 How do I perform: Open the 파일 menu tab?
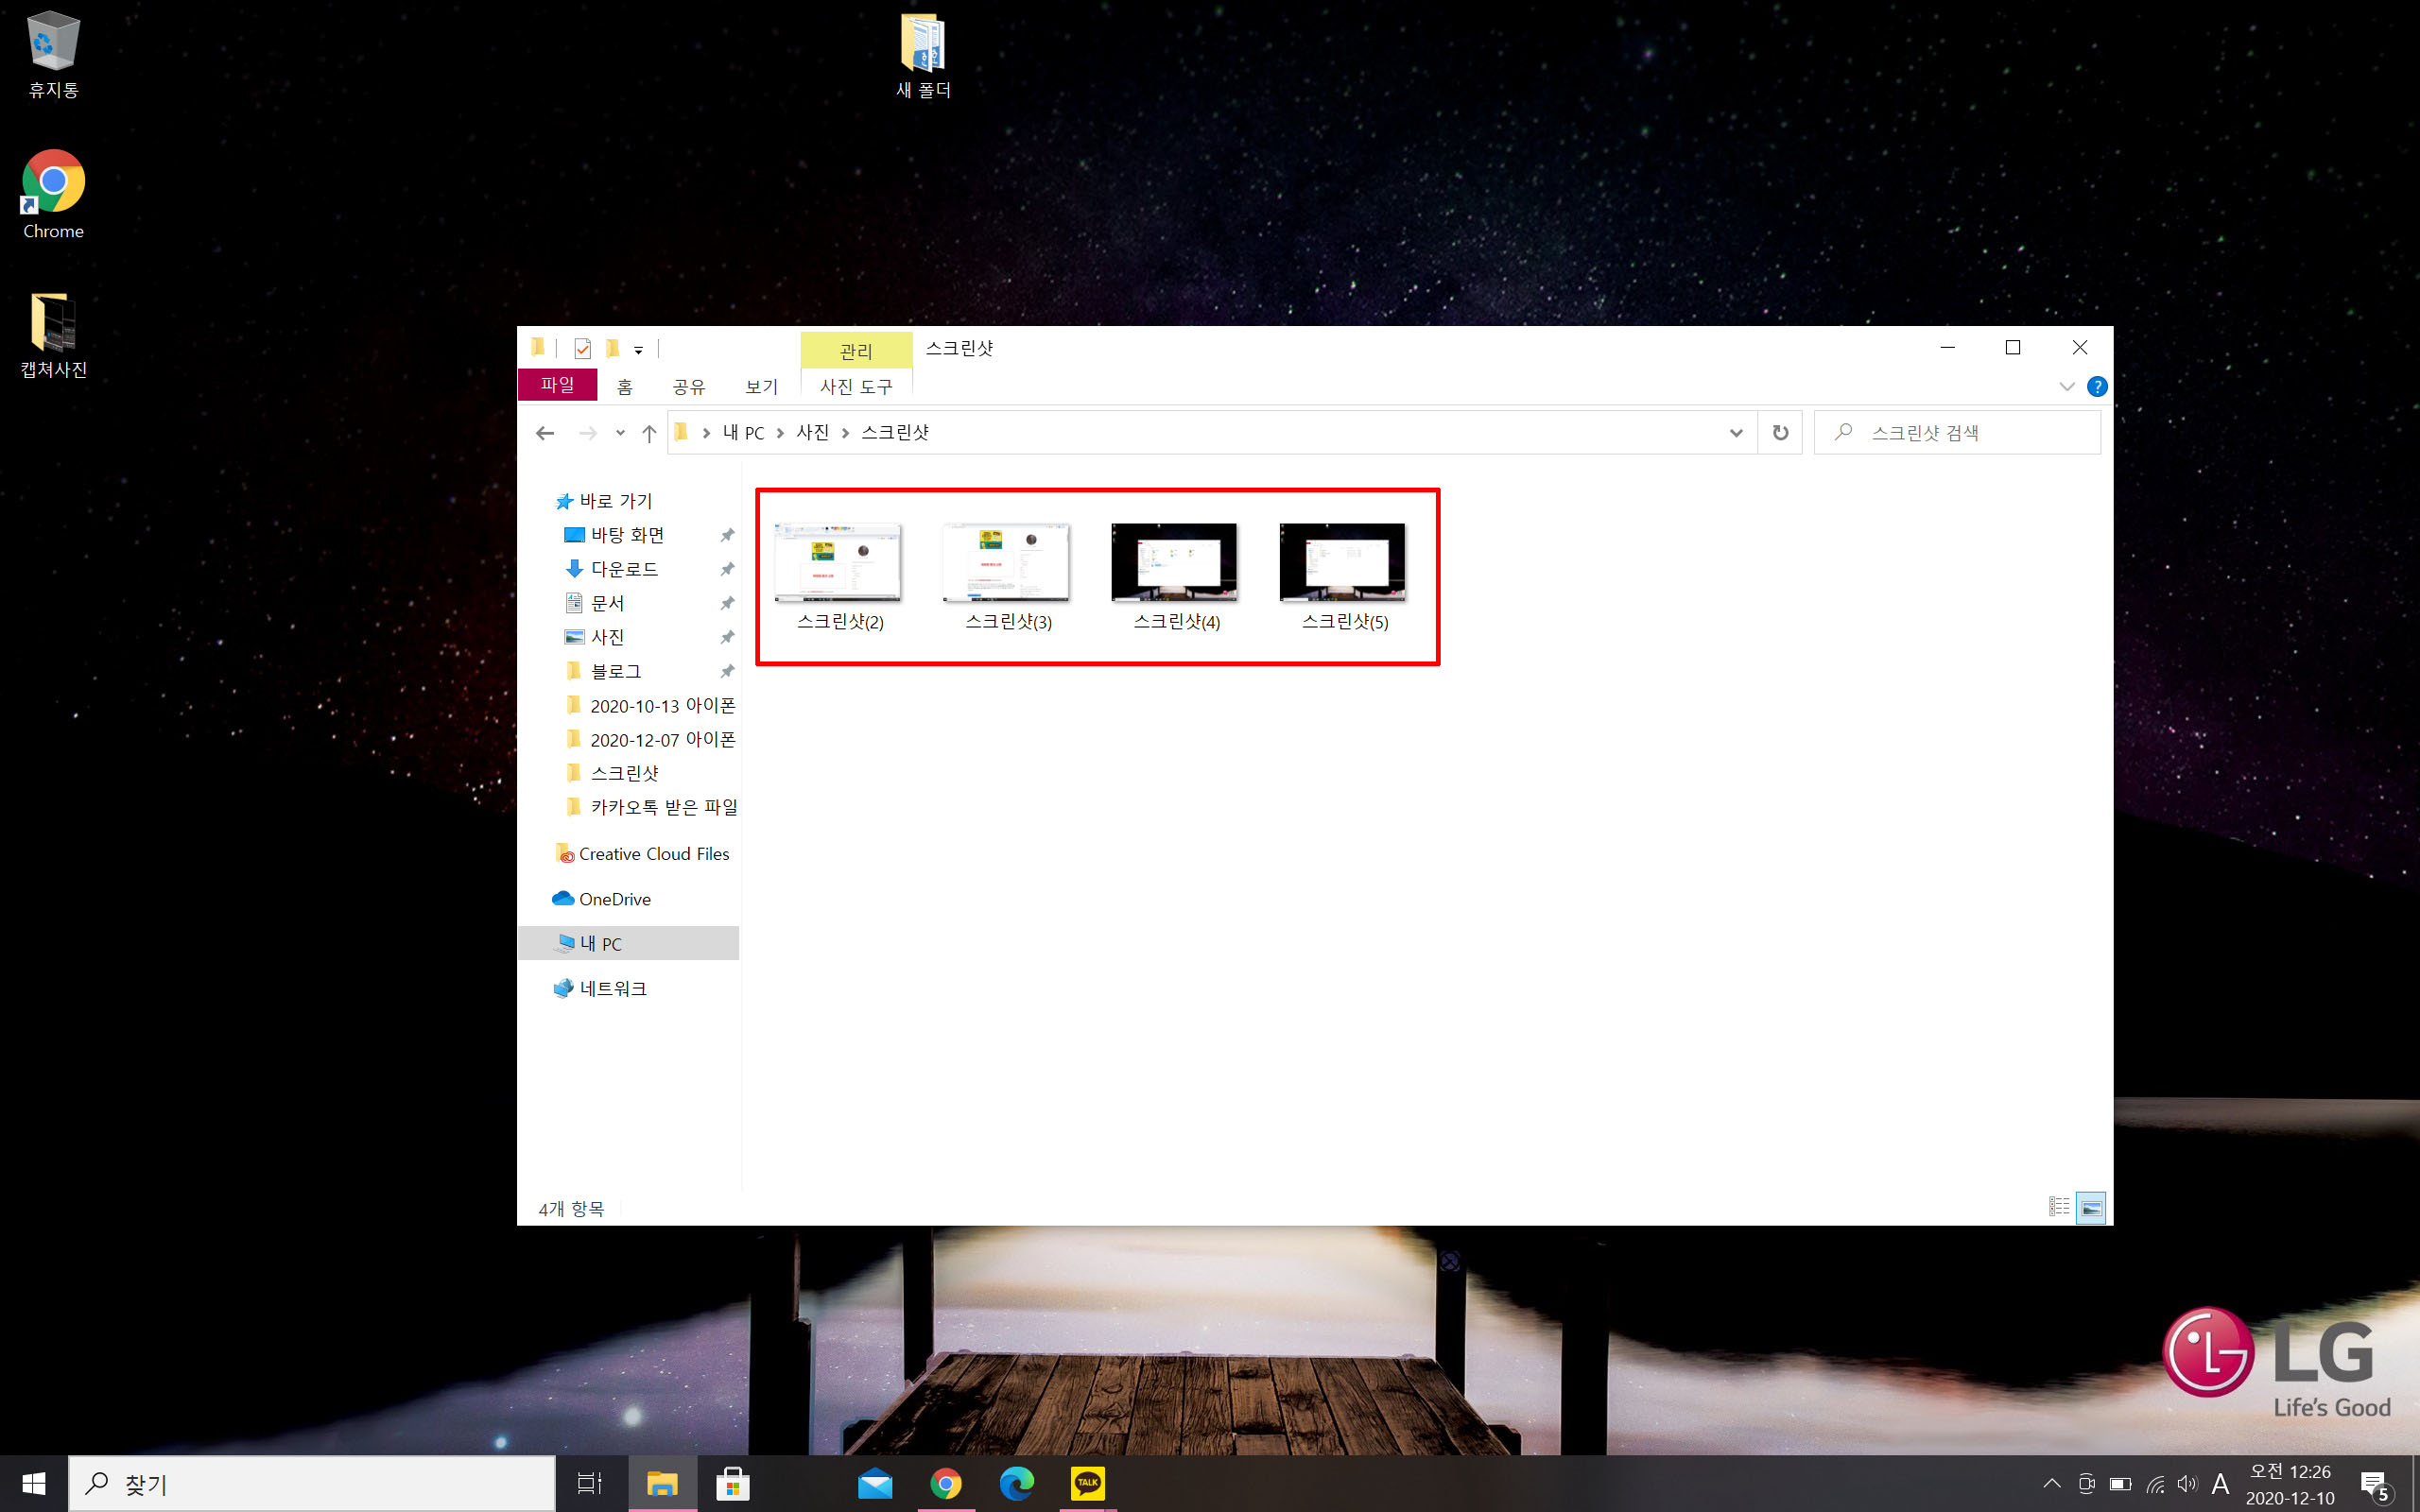[x=557, y=385]
